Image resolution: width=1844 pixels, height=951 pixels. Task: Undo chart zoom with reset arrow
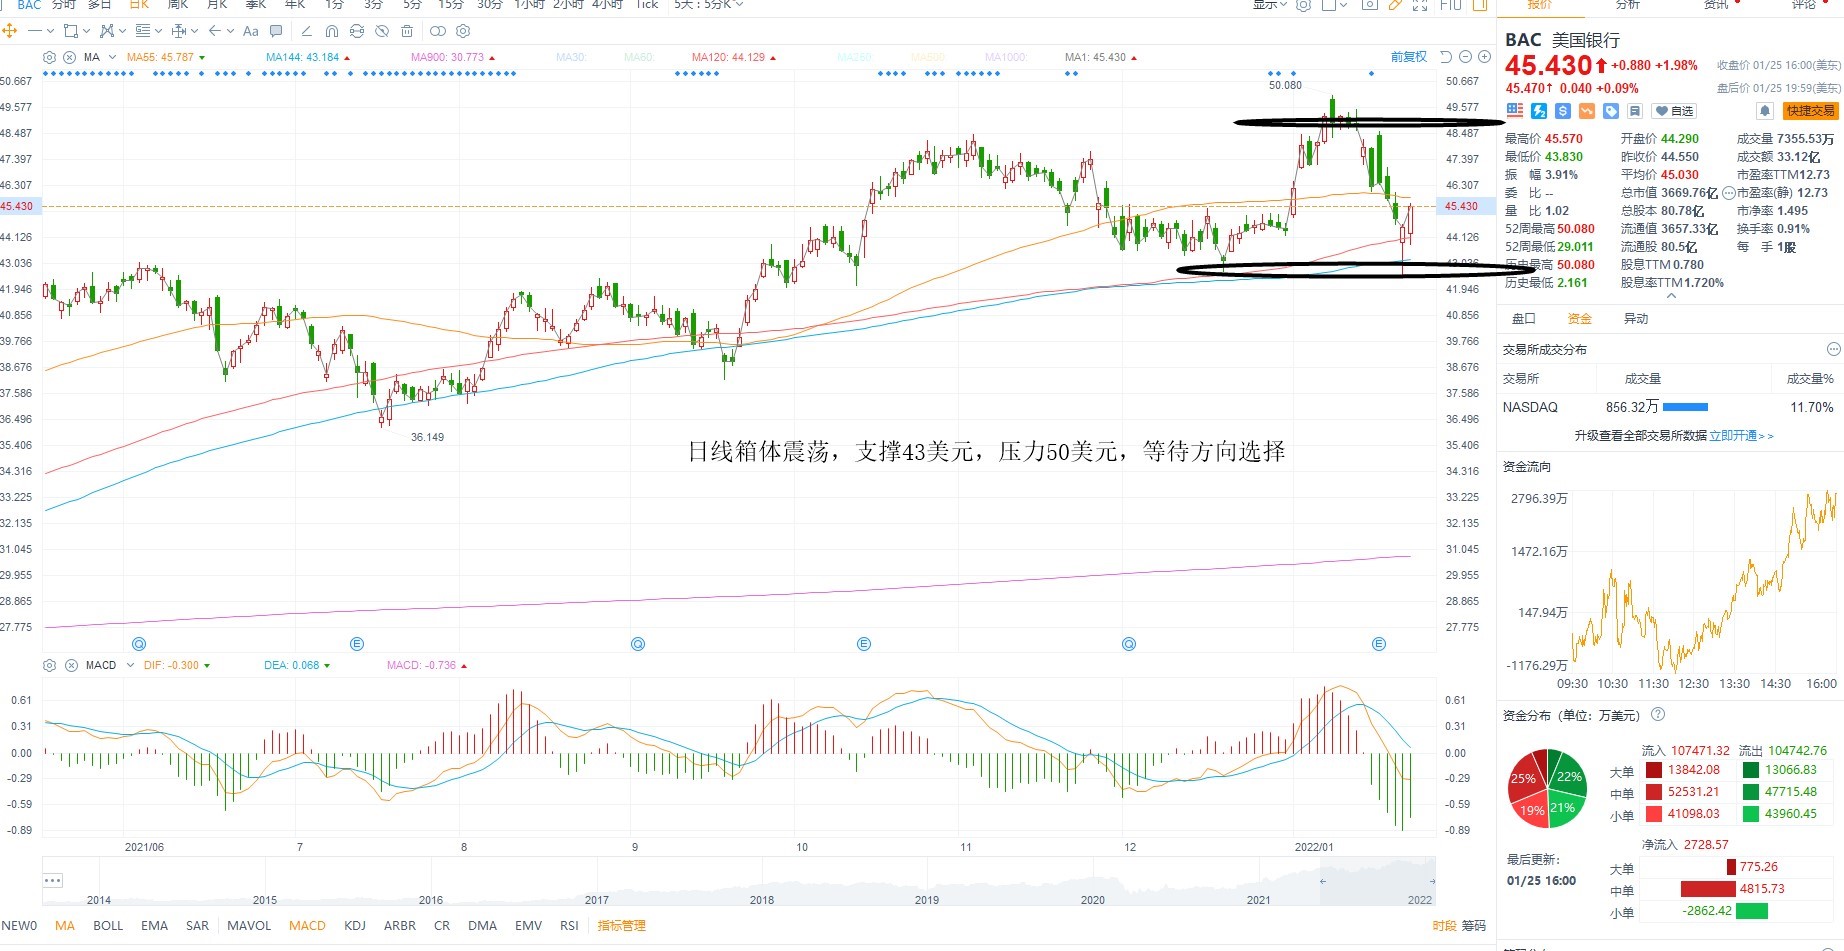click(1446, 57)
